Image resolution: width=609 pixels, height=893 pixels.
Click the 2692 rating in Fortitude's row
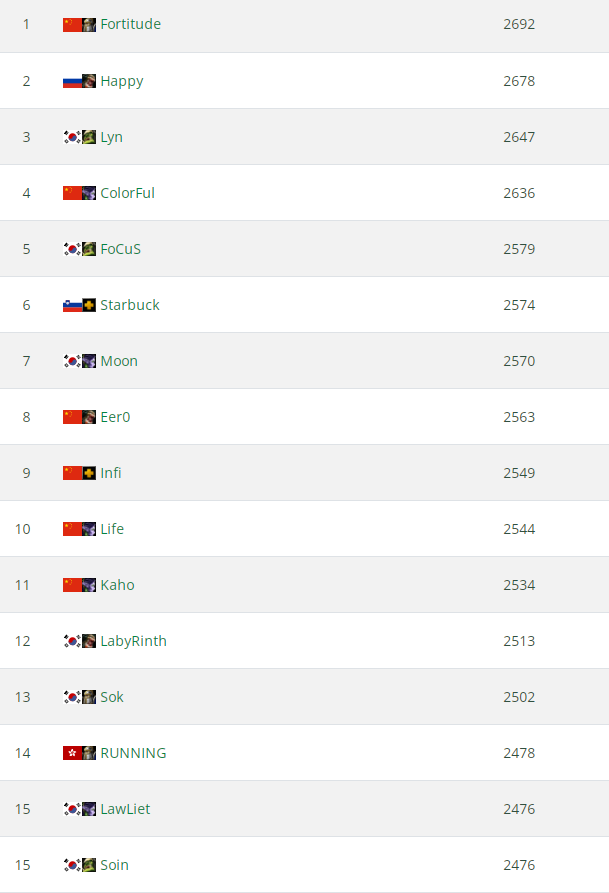(x=519, y=24)
